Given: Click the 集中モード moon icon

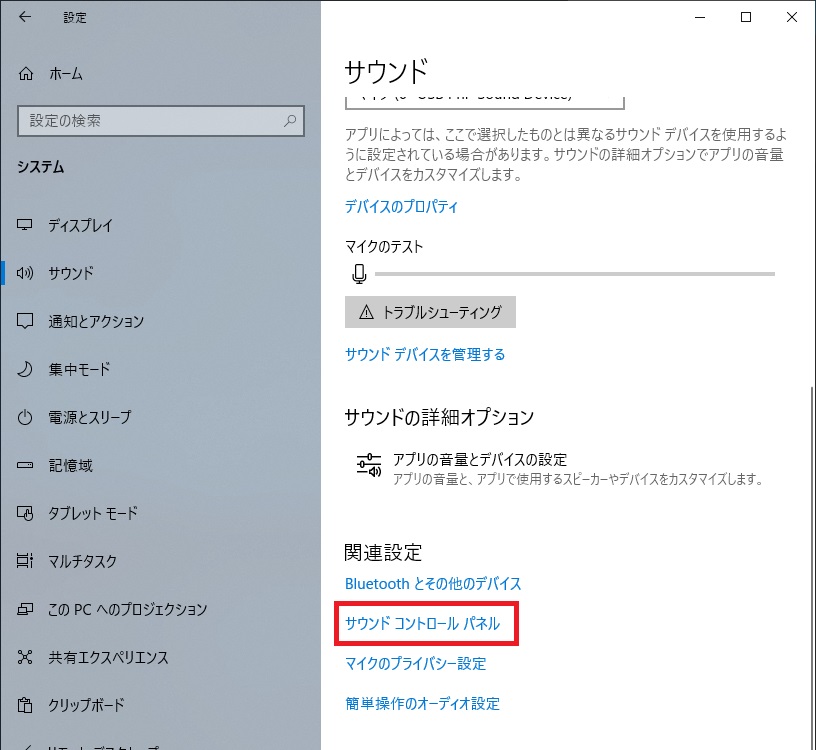Looking at the screenshot, I should (26, 369).
